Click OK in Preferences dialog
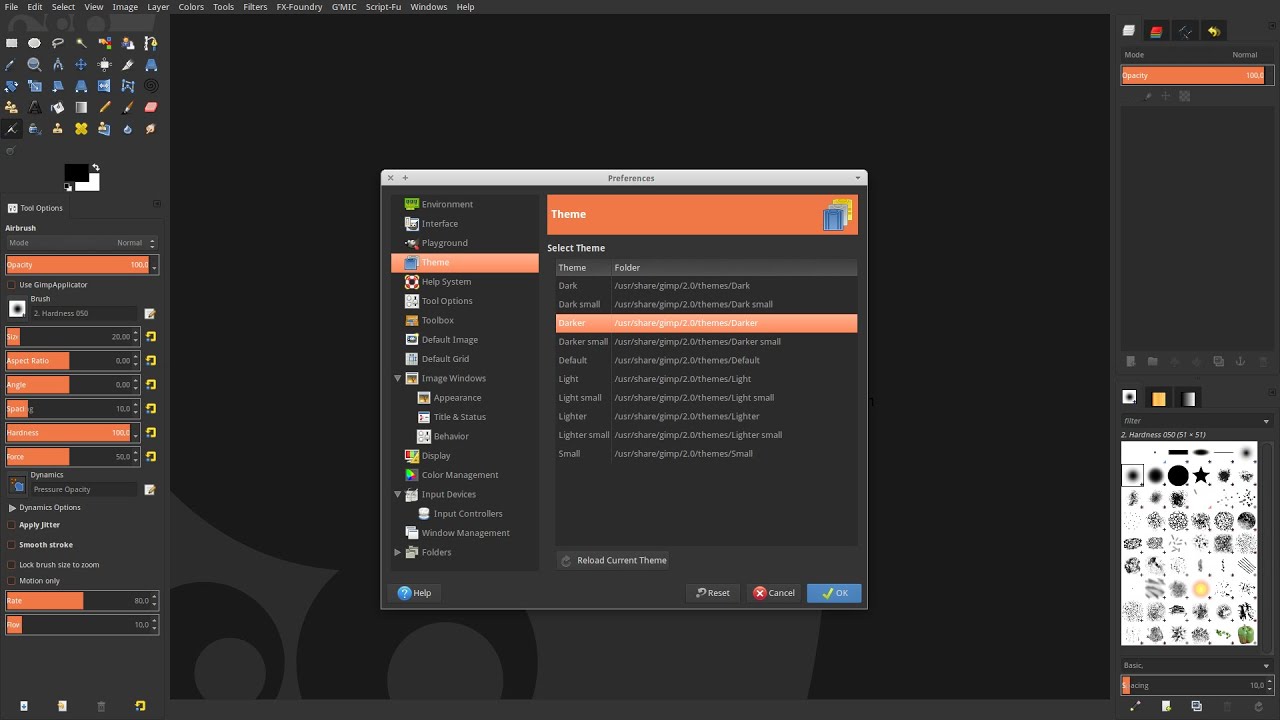 834,593
